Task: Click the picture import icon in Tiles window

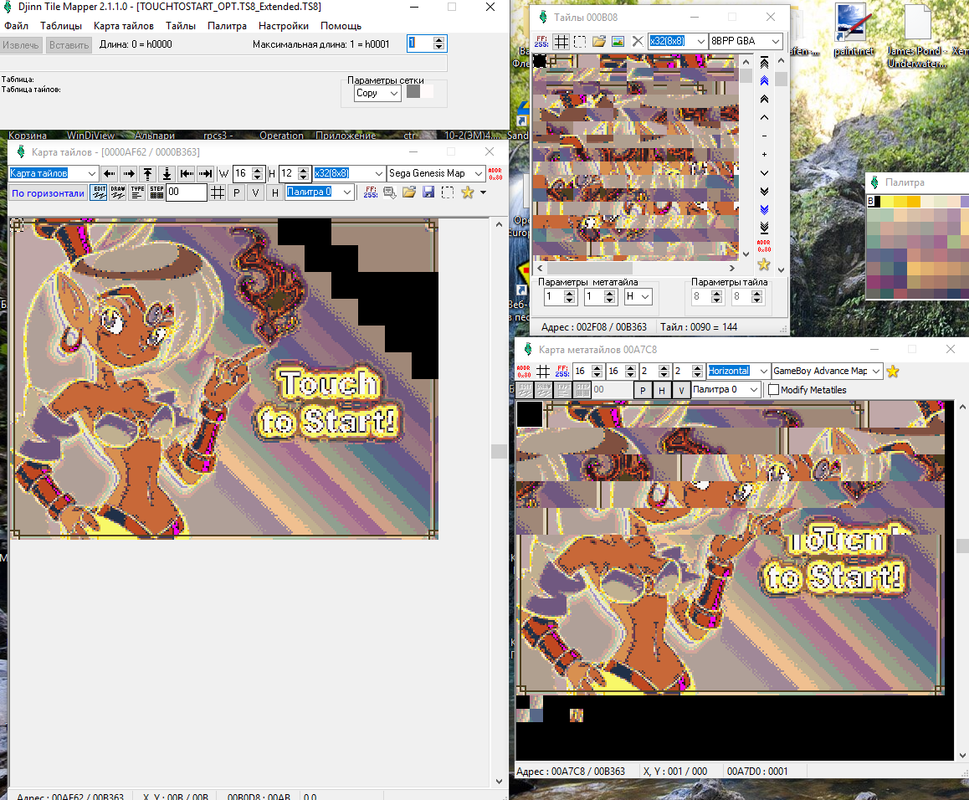Action: 618,41
